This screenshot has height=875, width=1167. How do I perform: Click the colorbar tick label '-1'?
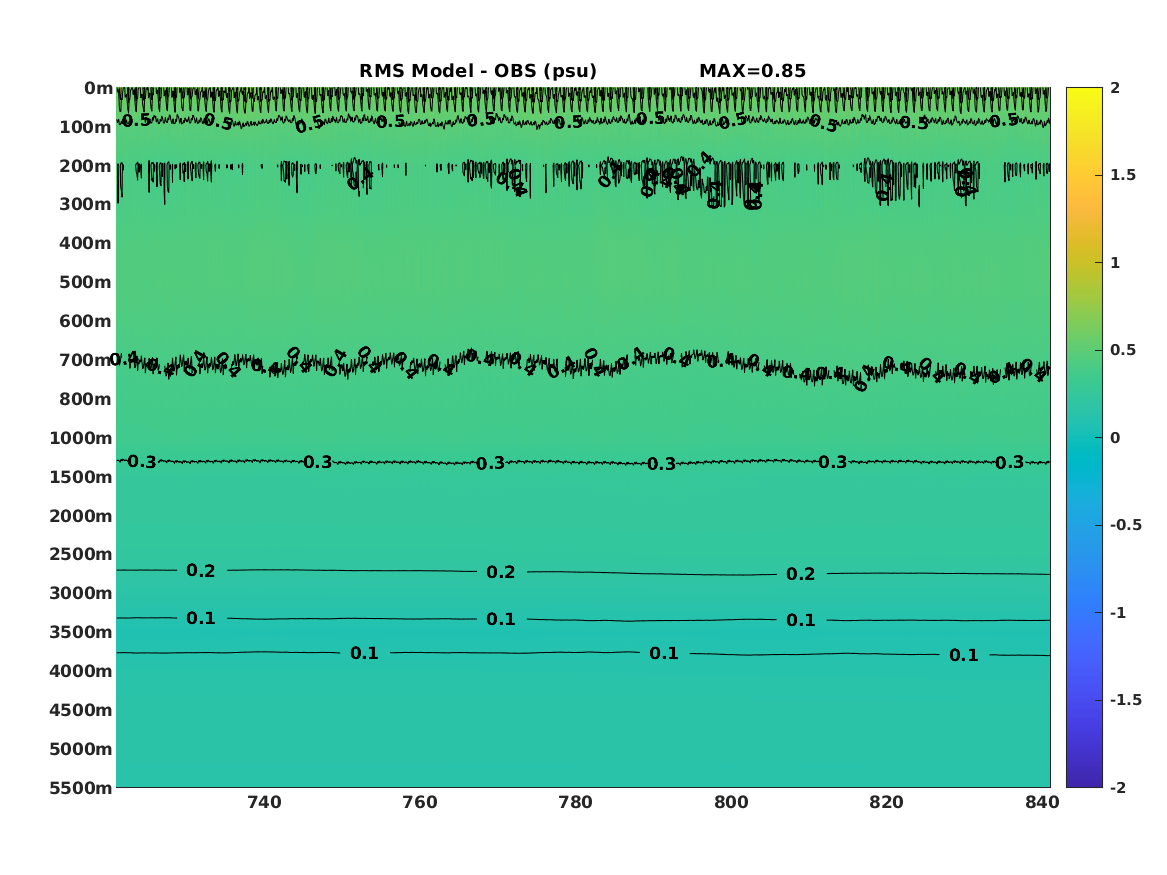point(1118,612)
